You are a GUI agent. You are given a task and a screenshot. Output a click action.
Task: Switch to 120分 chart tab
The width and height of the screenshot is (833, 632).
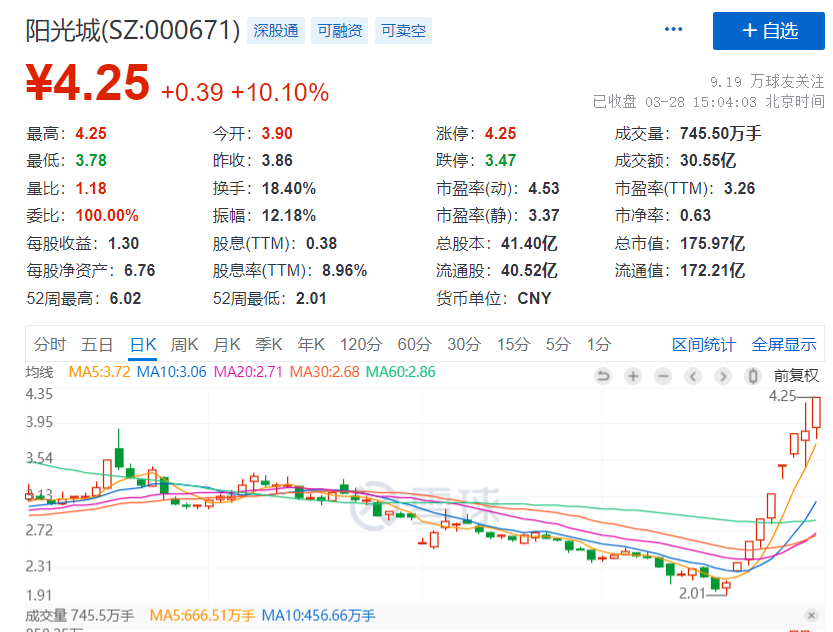tap(361, 345)
